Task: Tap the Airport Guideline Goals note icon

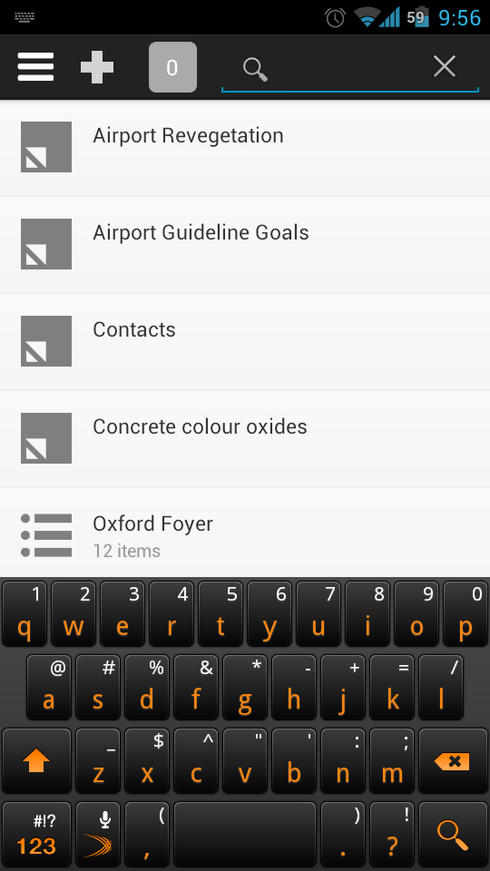Action: (46, 244)
